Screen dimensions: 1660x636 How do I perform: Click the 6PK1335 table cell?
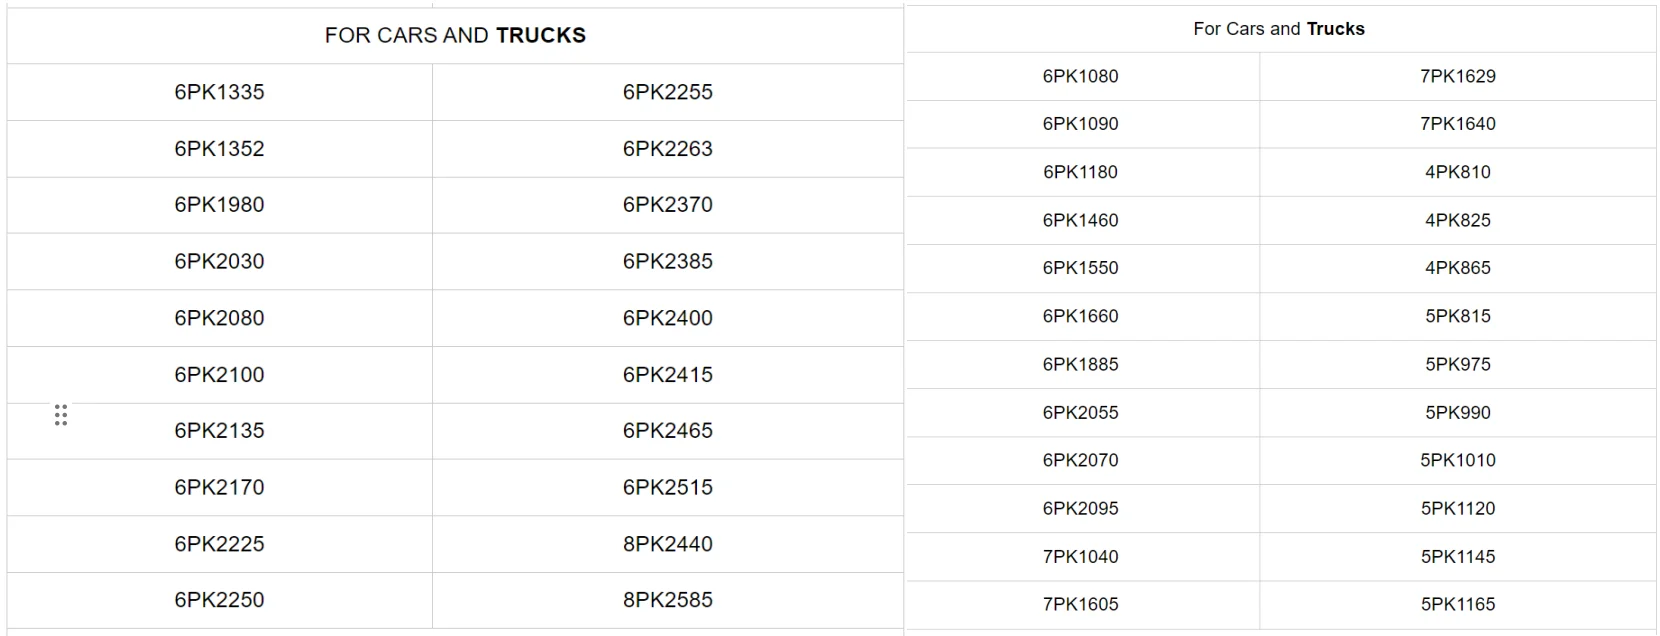click(x=220, y=92)
